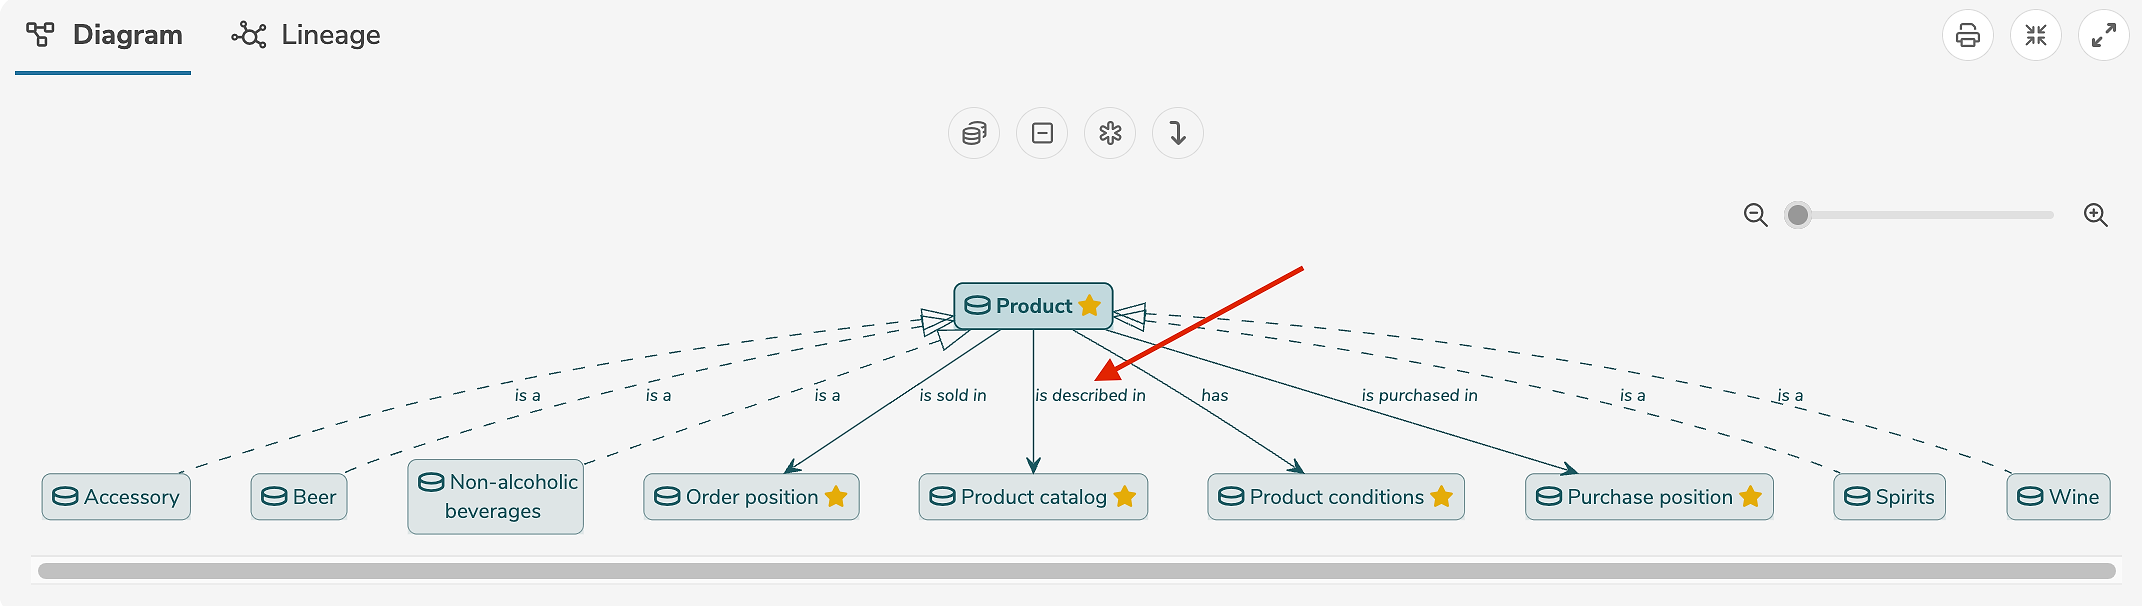Viewport: 2142px width, 606px height.
Task: Click the print diagram icon
Action: click(1967, 35)
